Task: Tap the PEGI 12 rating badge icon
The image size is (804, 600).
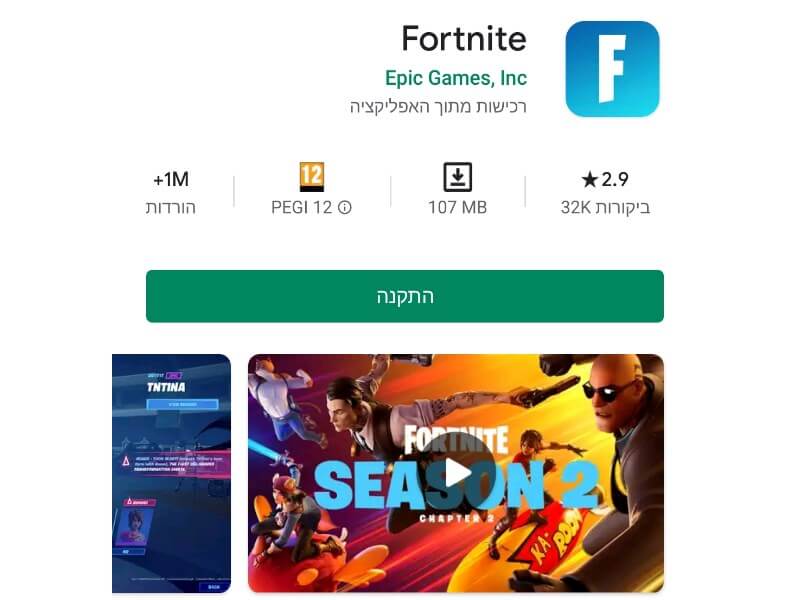Action: click(311, 177)
